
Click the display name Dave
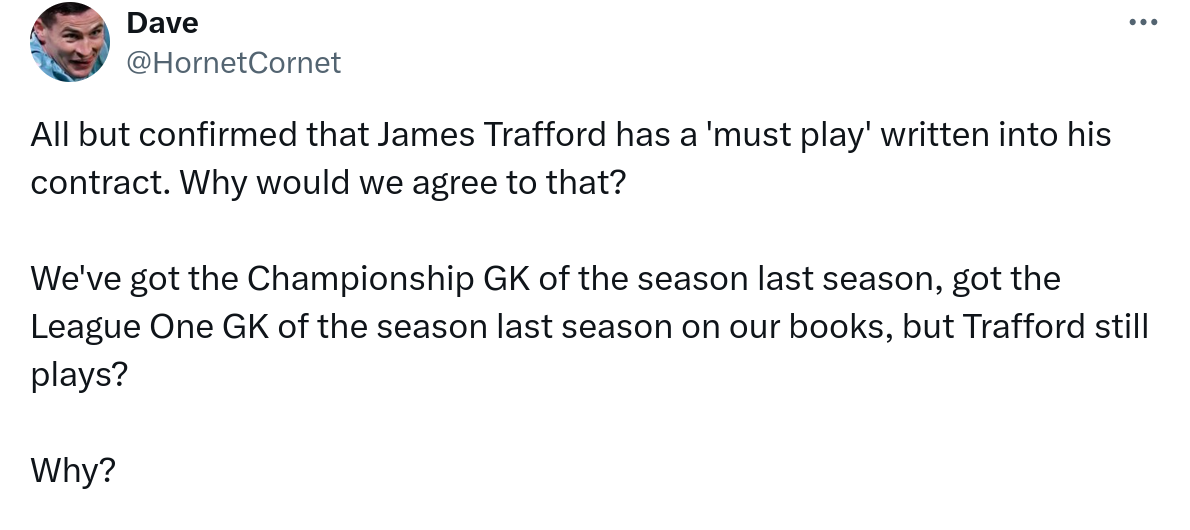click(162, 23)
